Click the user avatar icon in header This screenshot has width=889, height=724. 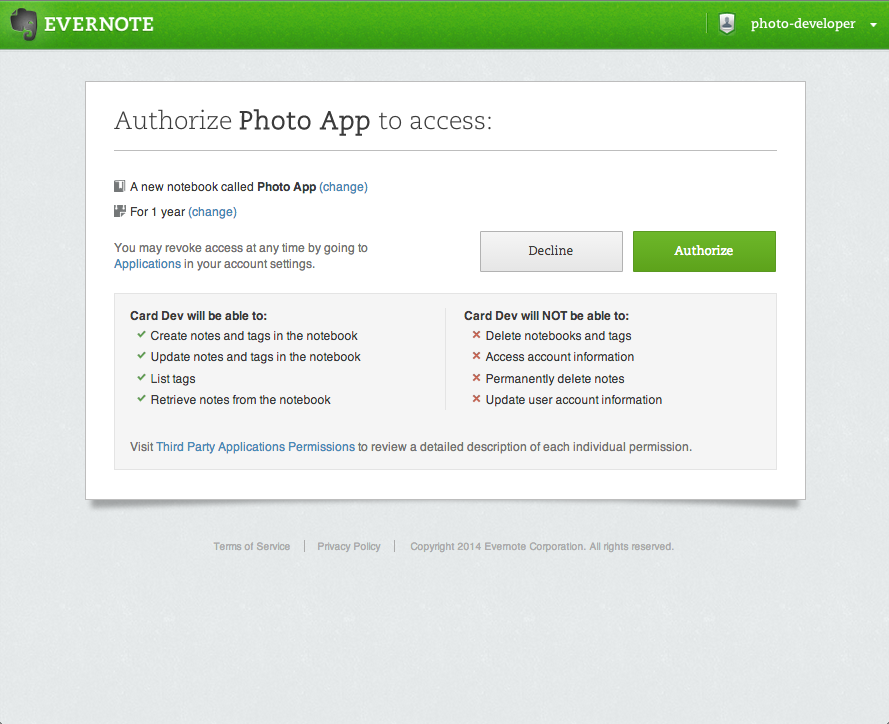point(728,24)
